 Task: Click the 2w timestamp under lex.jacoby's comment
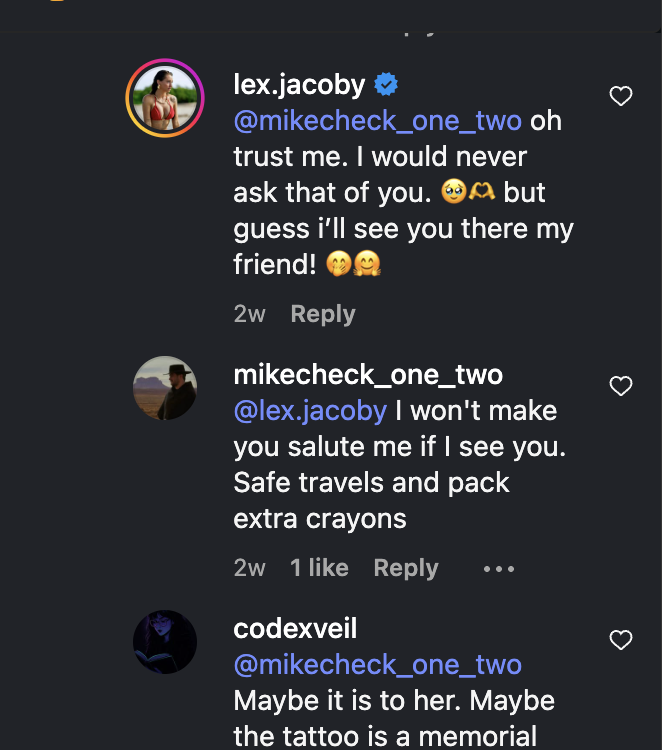(249, 314)
